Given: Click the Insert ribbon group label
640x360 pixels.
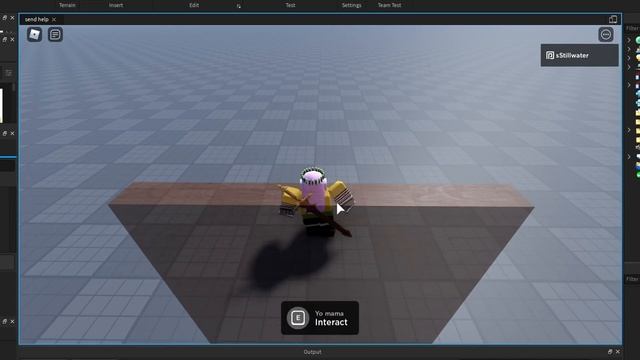Looking at the screenshot, I should click(116, 5).
